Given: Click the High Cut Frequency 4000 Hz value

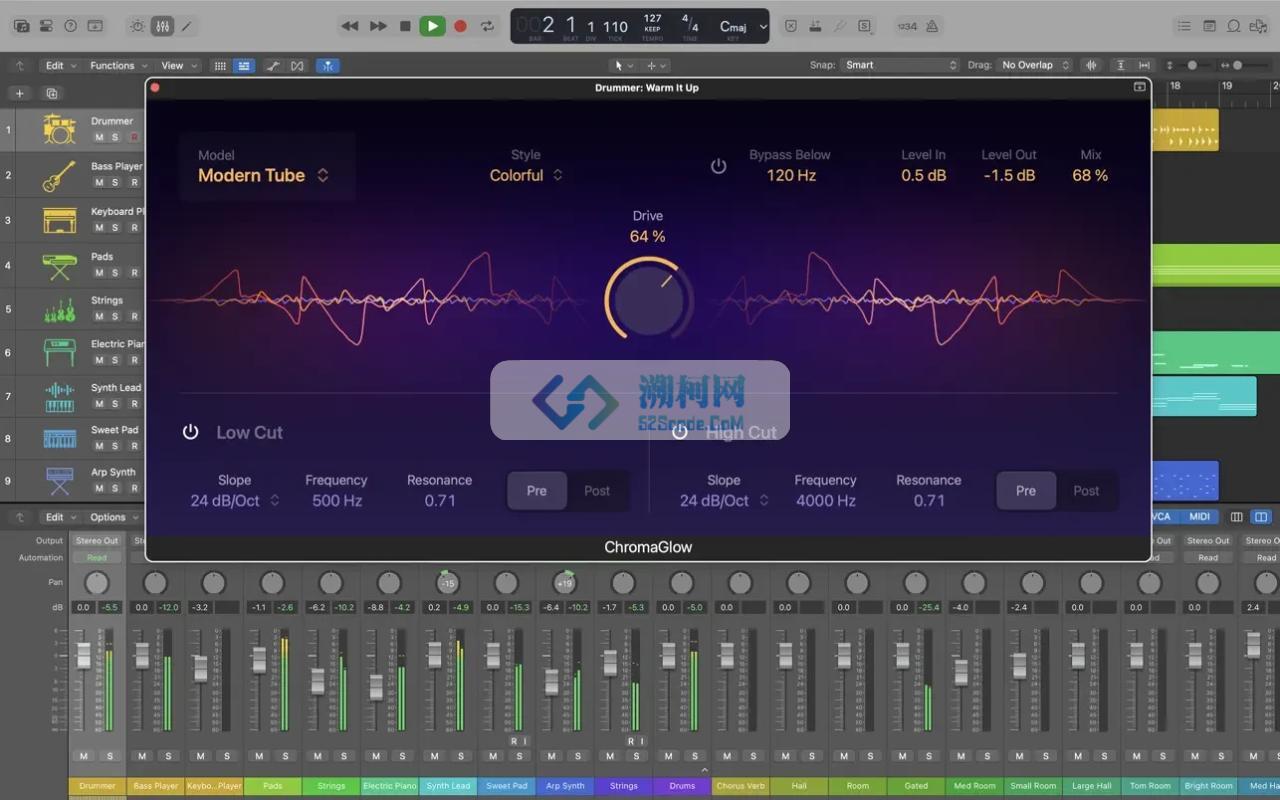Looking at the screenshot, I should tap(826, 501).
